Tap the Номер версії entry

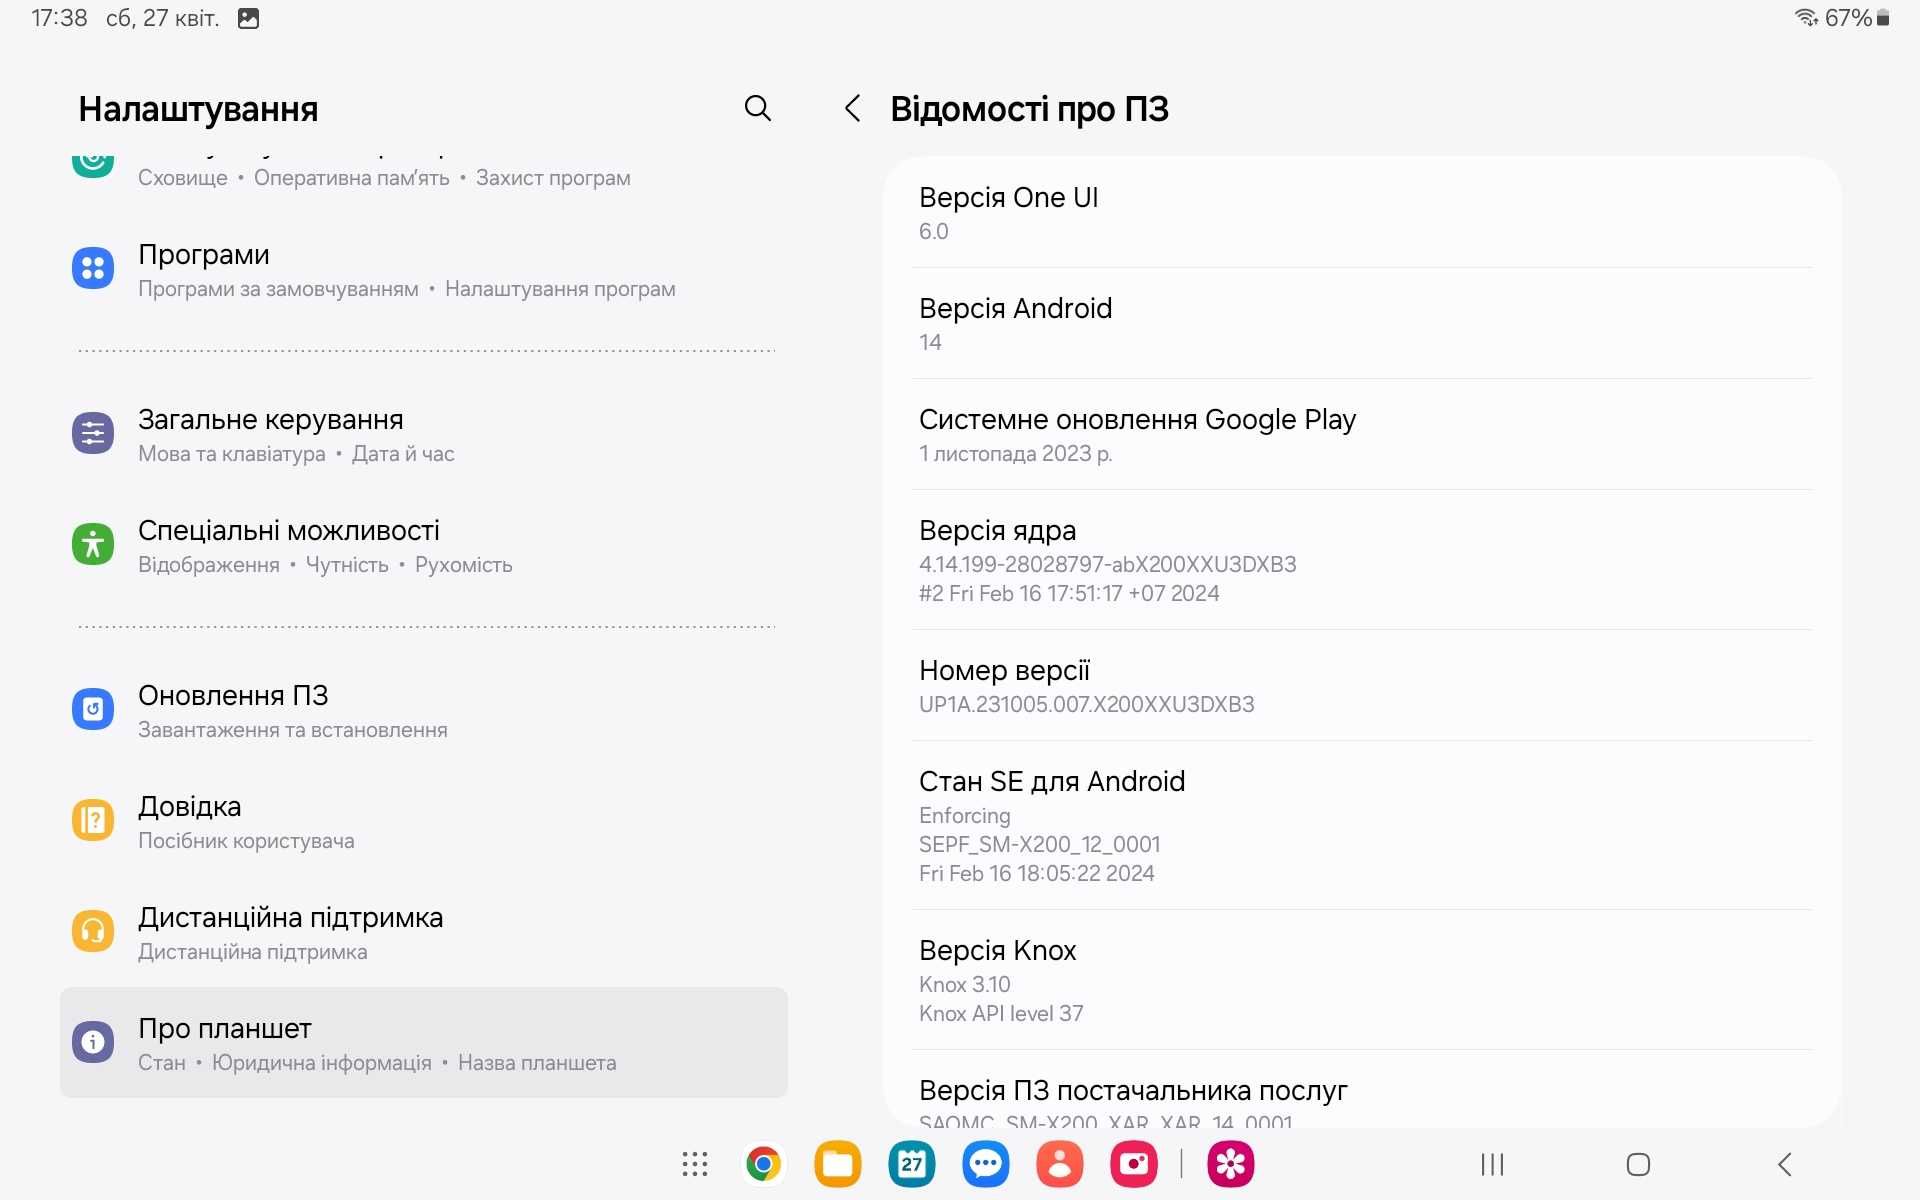1362,685
